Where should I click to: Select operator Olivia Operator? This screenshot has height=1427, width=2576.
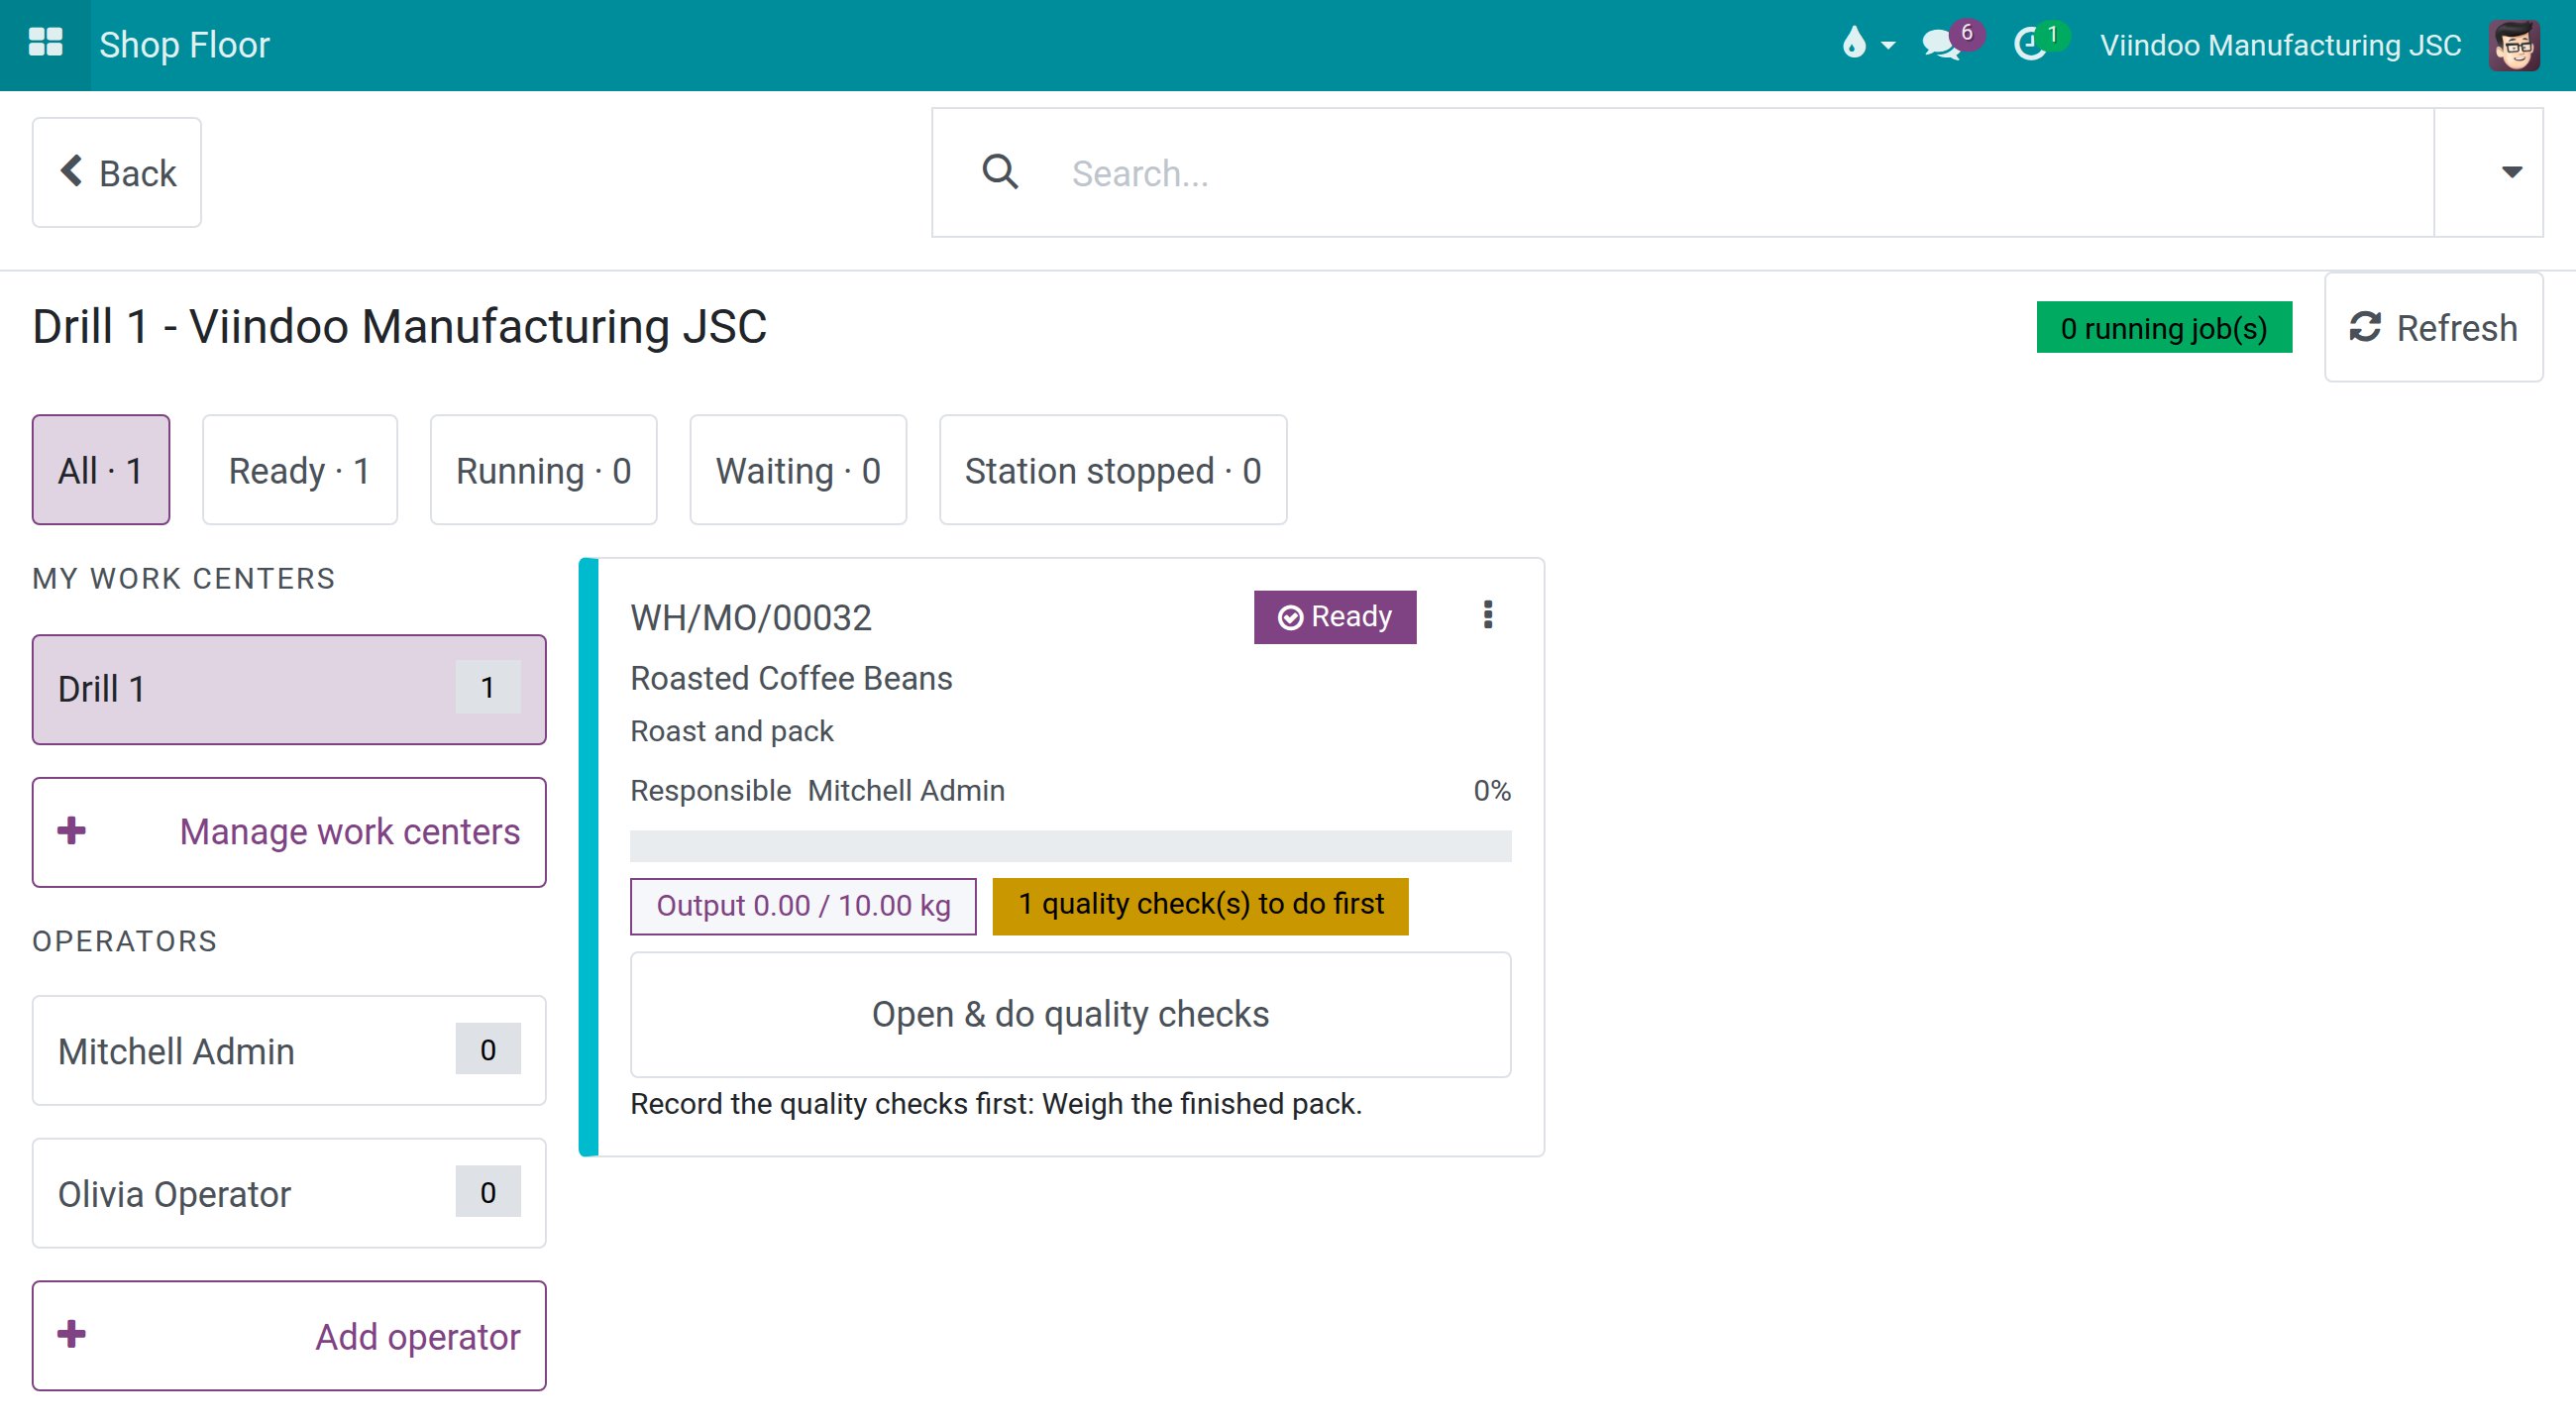pos(289,1193)
